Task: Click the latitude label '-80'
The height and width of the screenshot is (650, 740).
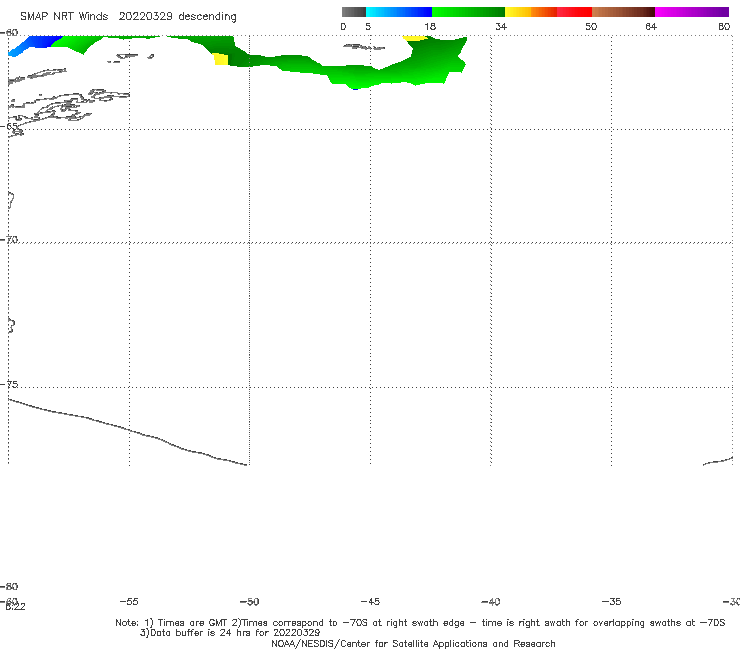Action: 9,586
